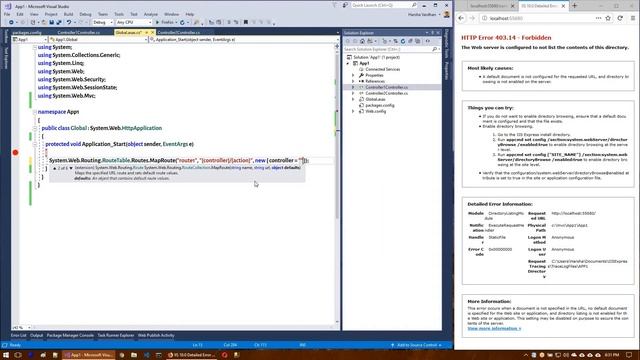
Task: Click Visual Studio App1 taskbar button
Action: [x=89, y=355]
